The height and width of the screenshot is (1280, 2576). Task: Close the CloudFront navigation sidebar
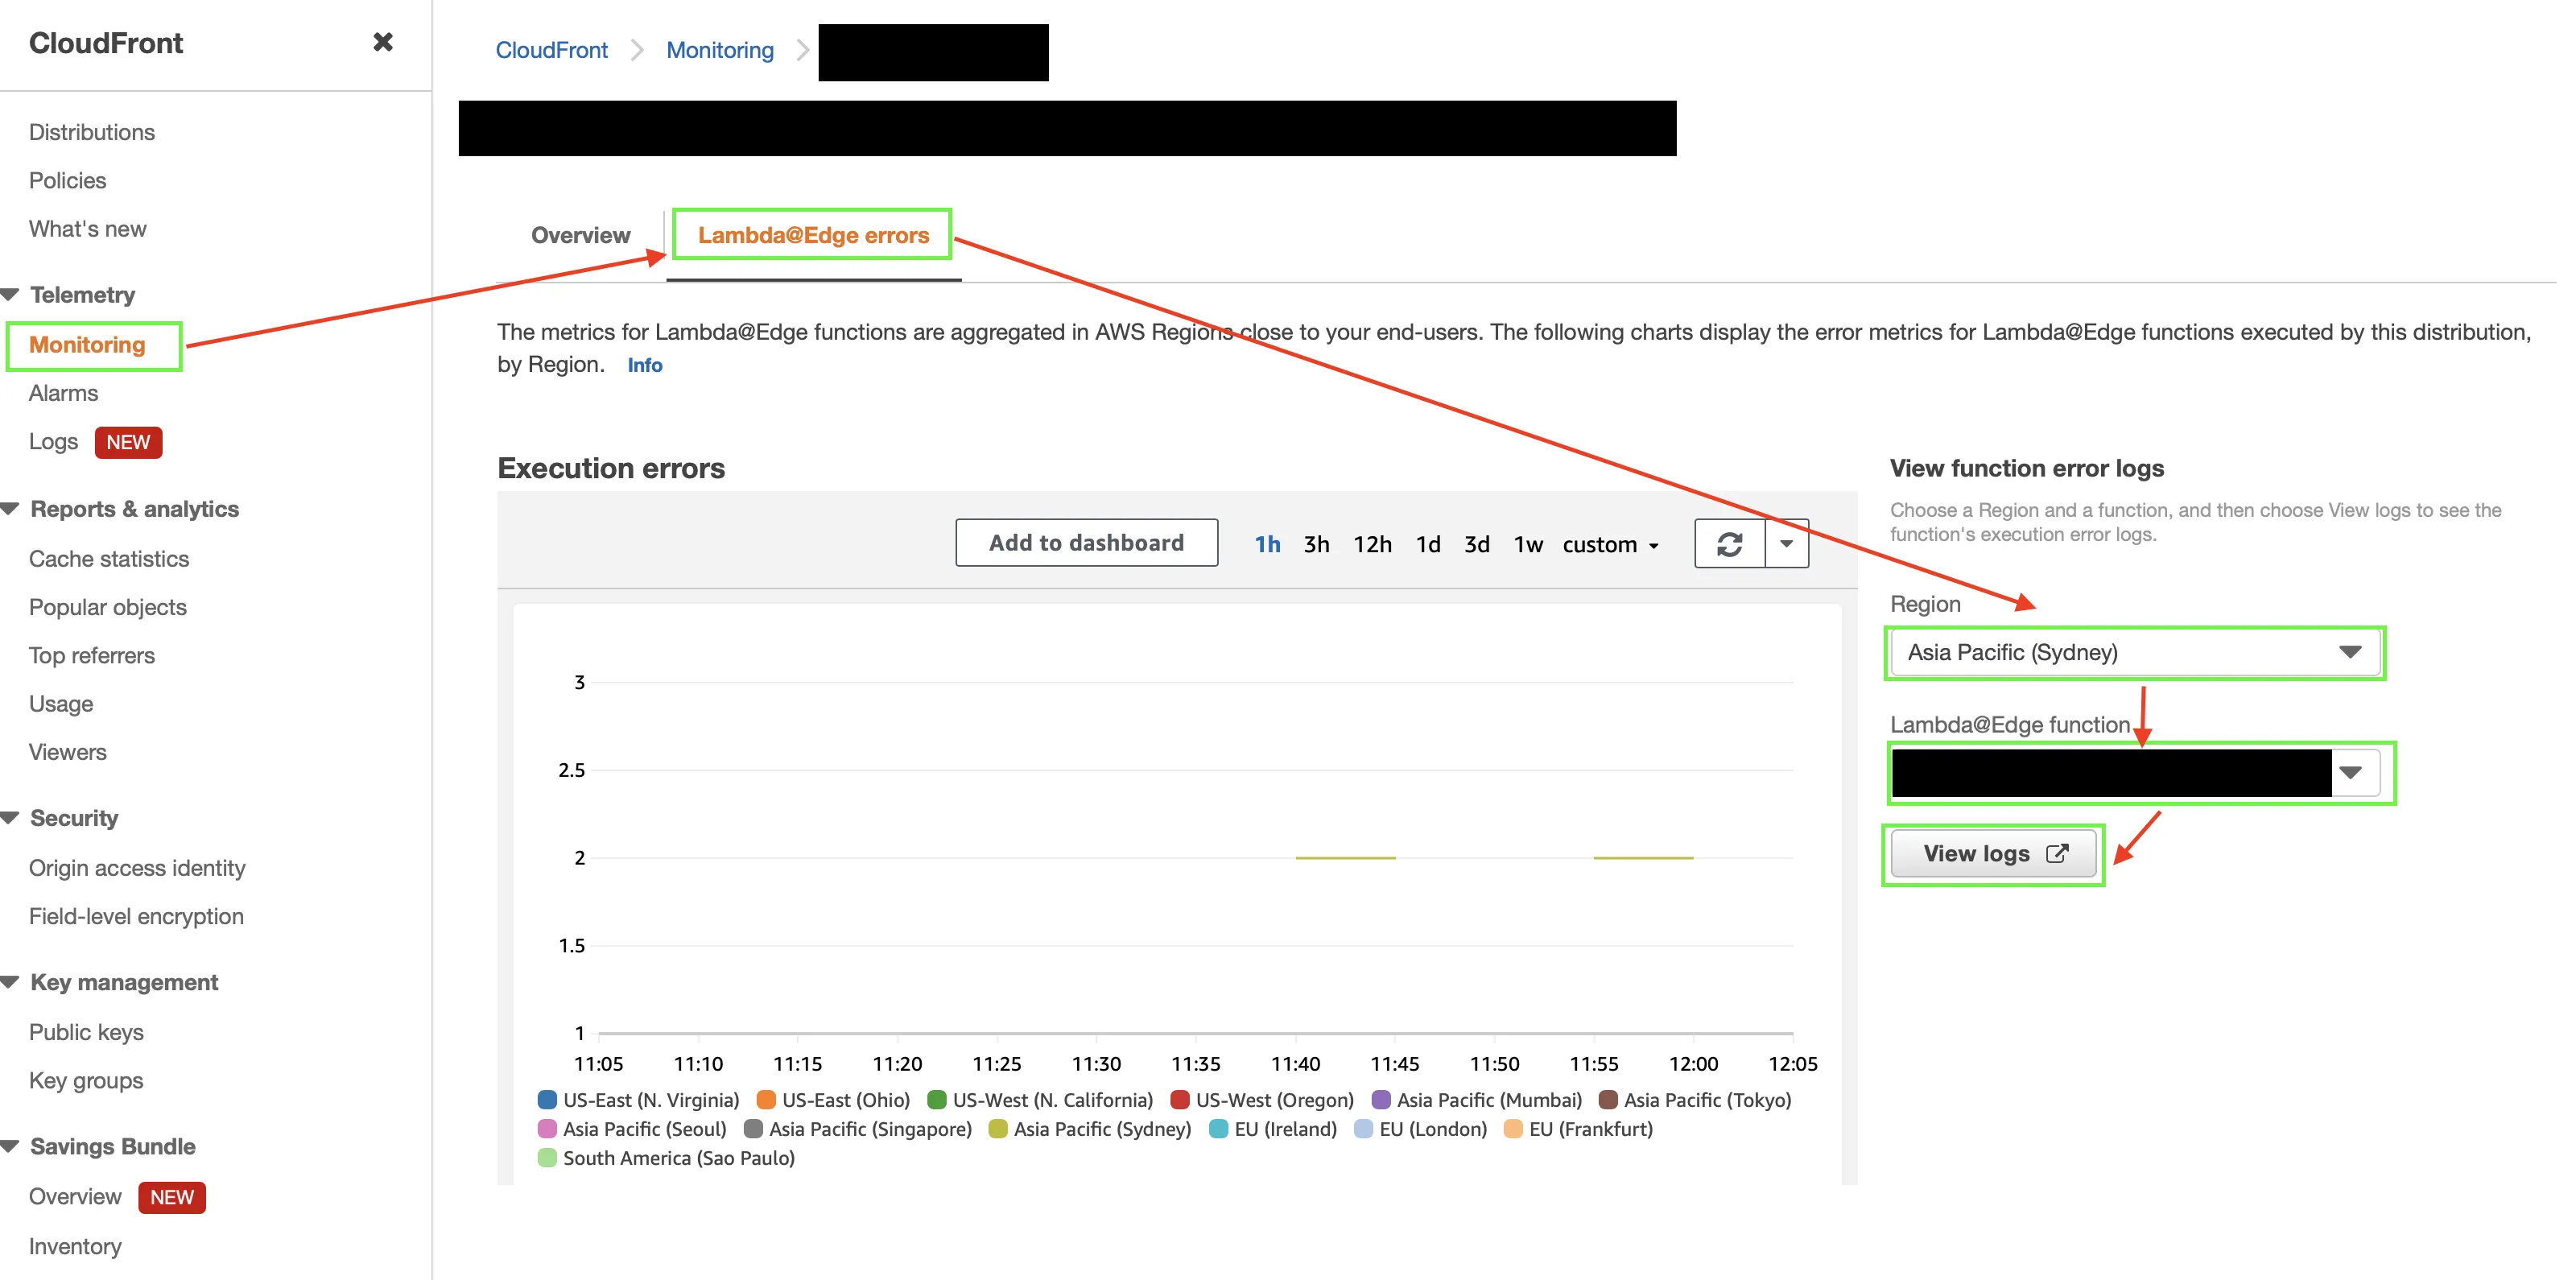[x=382, y=42]
